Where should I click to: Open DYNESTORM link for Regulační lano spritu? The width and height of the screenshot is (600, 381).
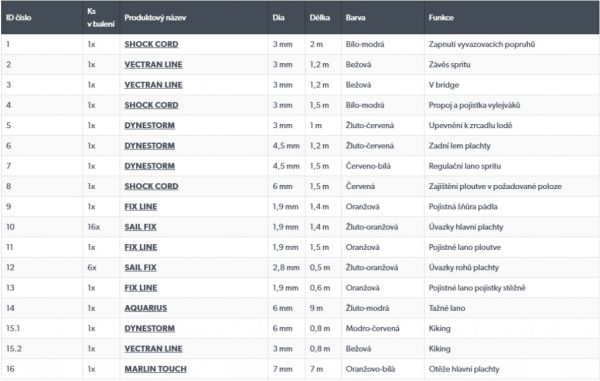coord(150,166)
